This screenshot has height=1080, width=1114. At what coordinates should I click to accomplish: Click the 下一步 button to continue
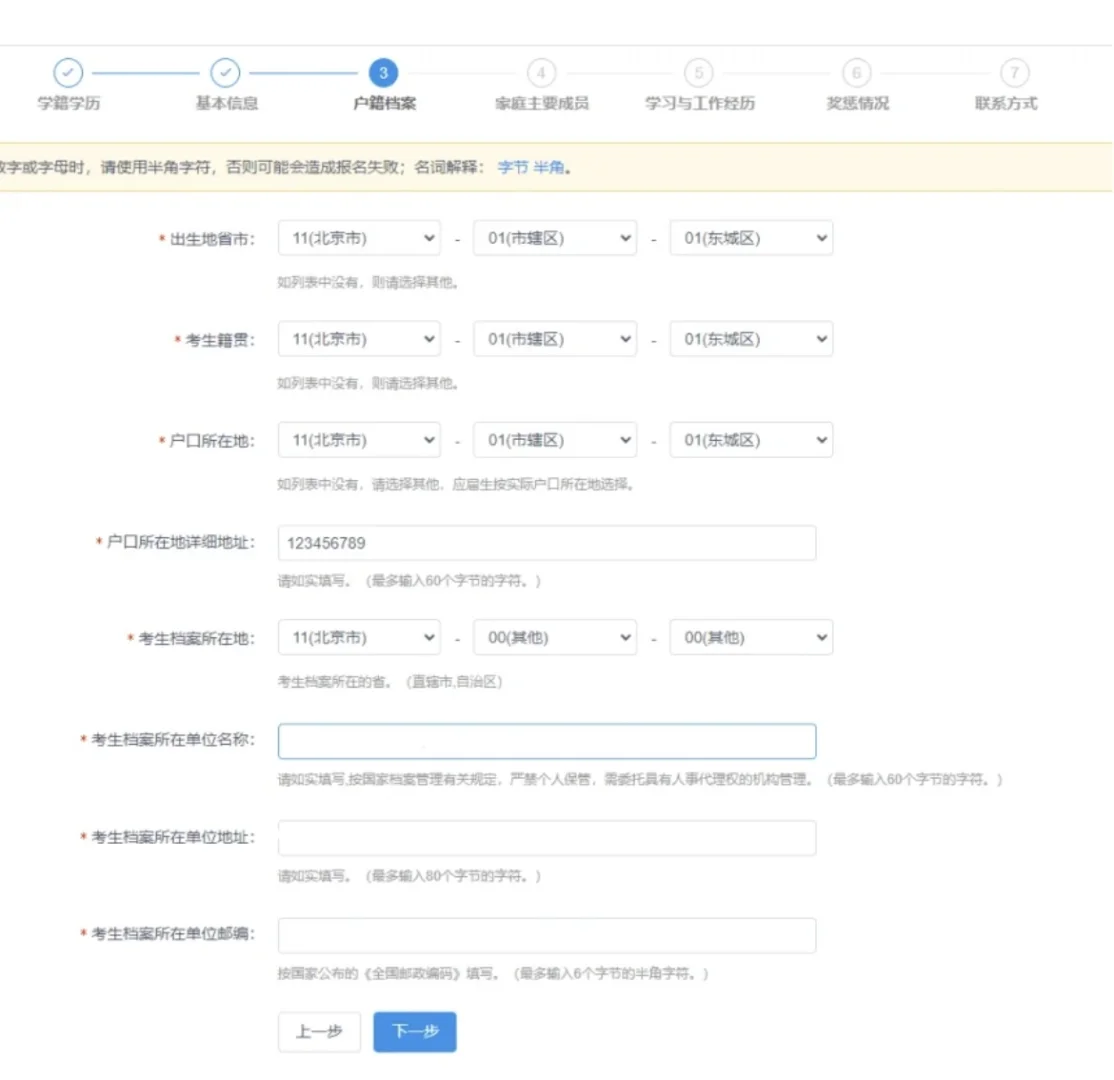coord(415,1031)
